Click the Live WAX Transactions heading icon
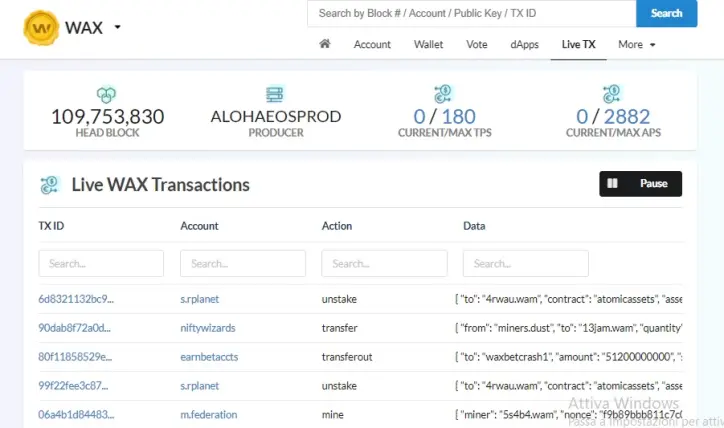 [x=49, y=185]
